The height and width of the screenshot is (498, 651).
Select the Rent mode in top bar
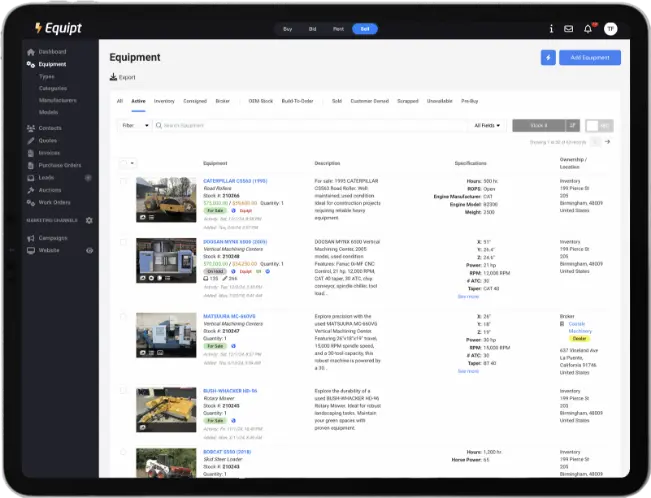click(339, 29)
